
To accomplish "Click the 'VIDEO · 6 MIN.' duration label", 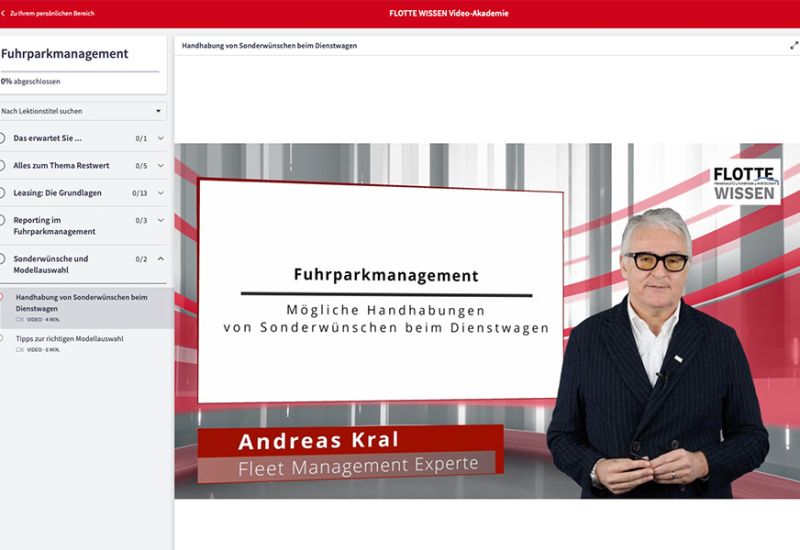I will (x=43, y=349).
